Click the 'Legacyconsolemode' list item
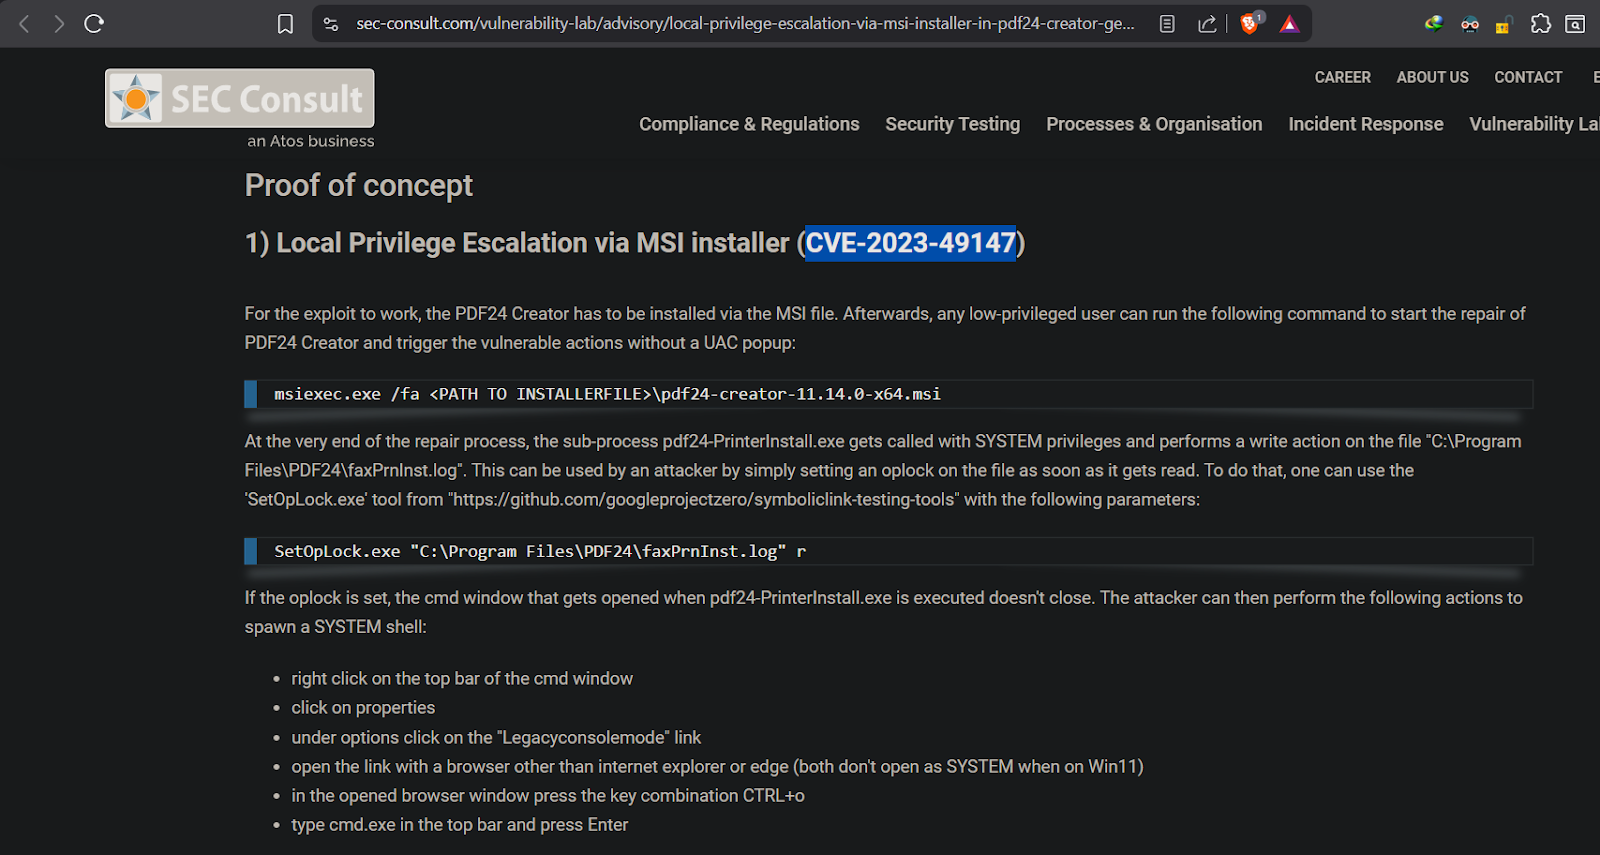Image resolution: width=1600 pixels, height=855 pixels. 496,738
